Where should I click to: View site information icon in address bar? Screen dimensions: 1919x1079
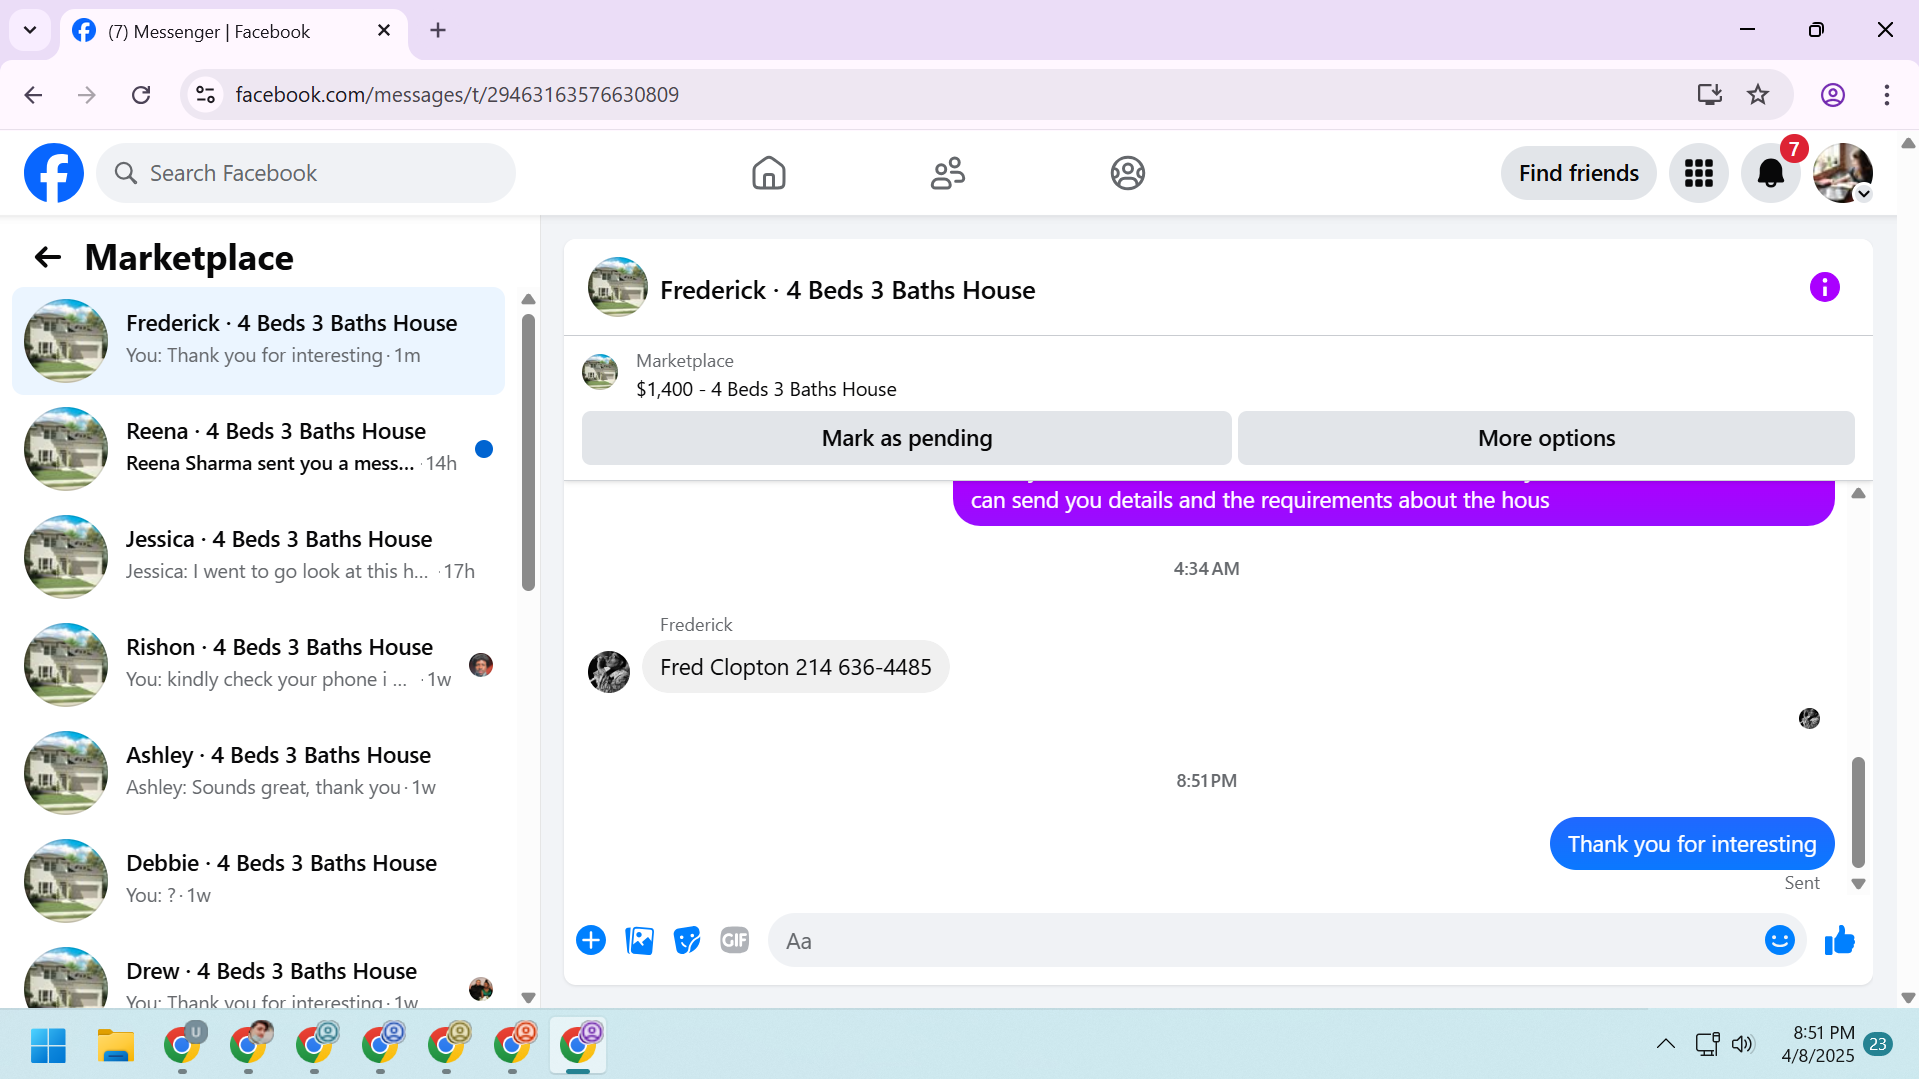coord(205,94)
